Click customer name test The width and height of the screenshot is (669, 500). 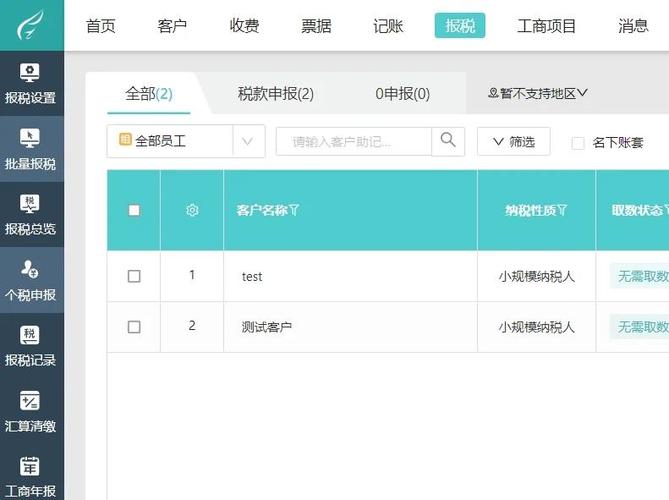(252, 276)
